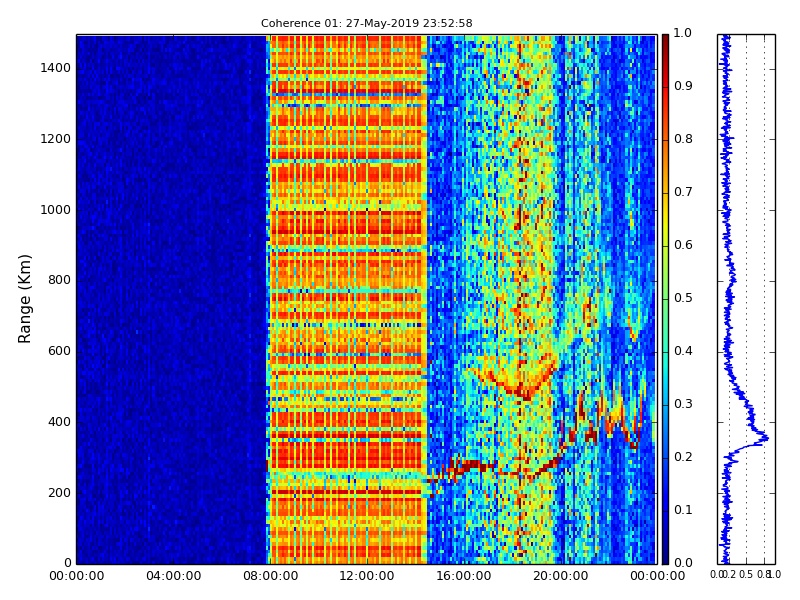This screenshot has width=800, height=600.
Task: Click the 1000 range tick label
Action: coord(56,210)
